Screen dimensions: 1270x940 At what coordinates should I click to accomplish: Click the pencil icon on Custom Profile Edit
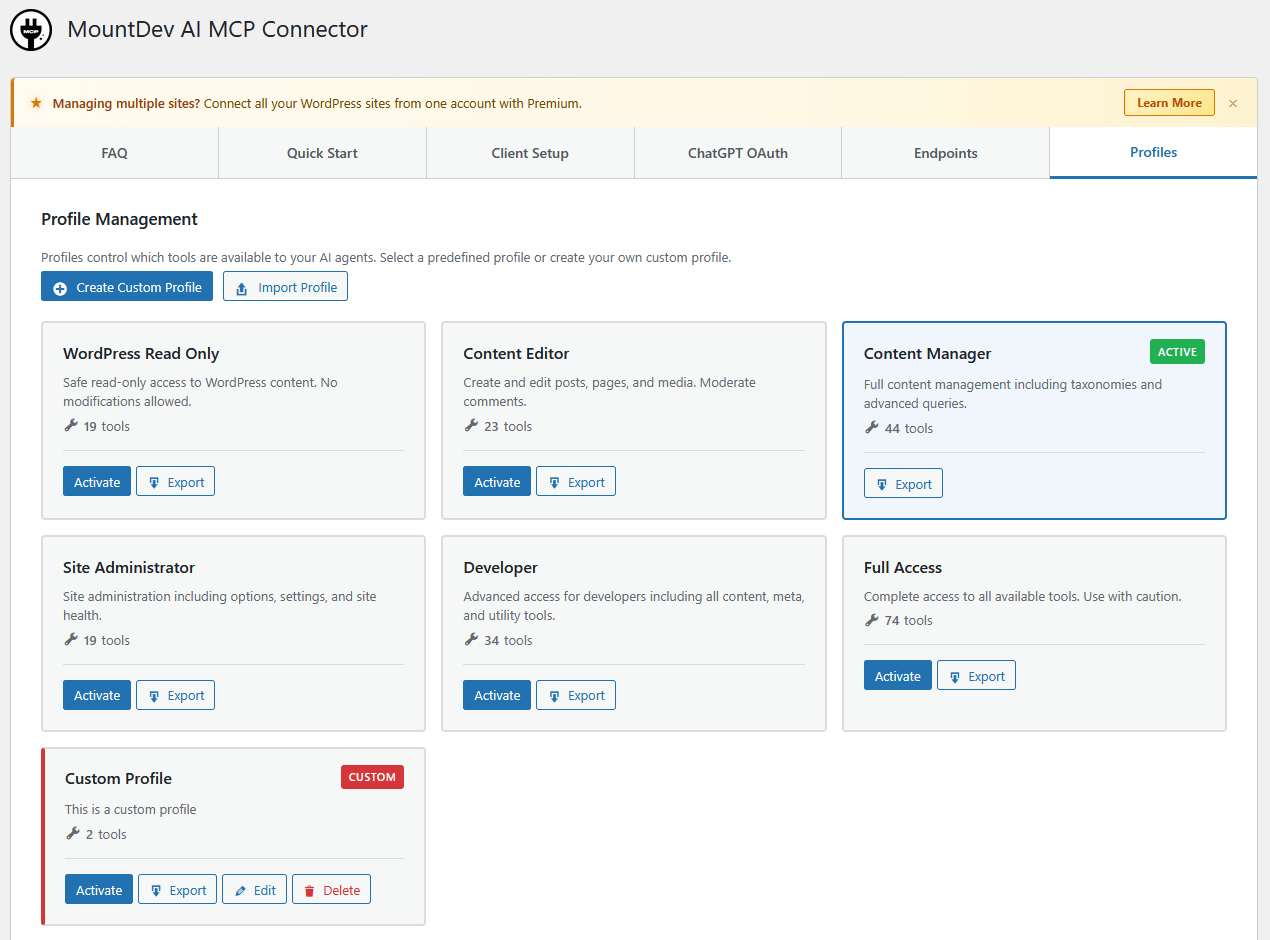[x=240, y=891]
